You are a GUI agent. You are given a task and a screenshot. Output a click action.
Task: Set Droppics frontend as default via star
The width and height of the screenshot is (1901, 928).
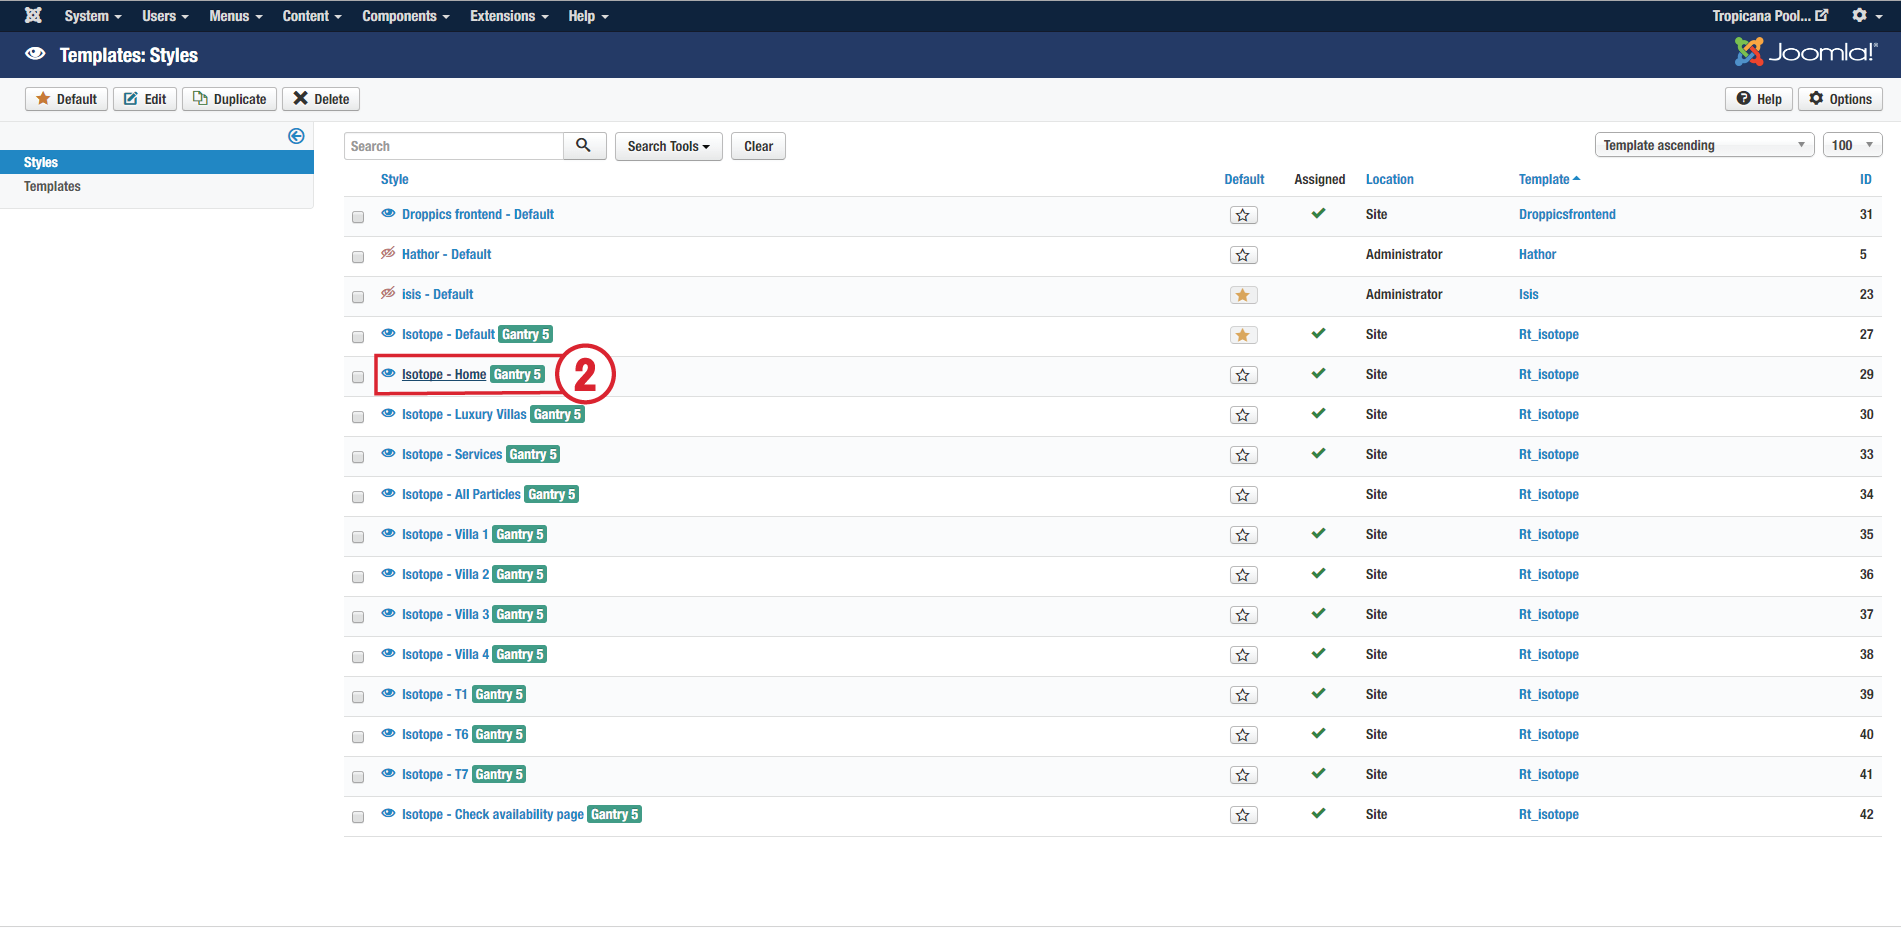click(x=1243, y=215)
